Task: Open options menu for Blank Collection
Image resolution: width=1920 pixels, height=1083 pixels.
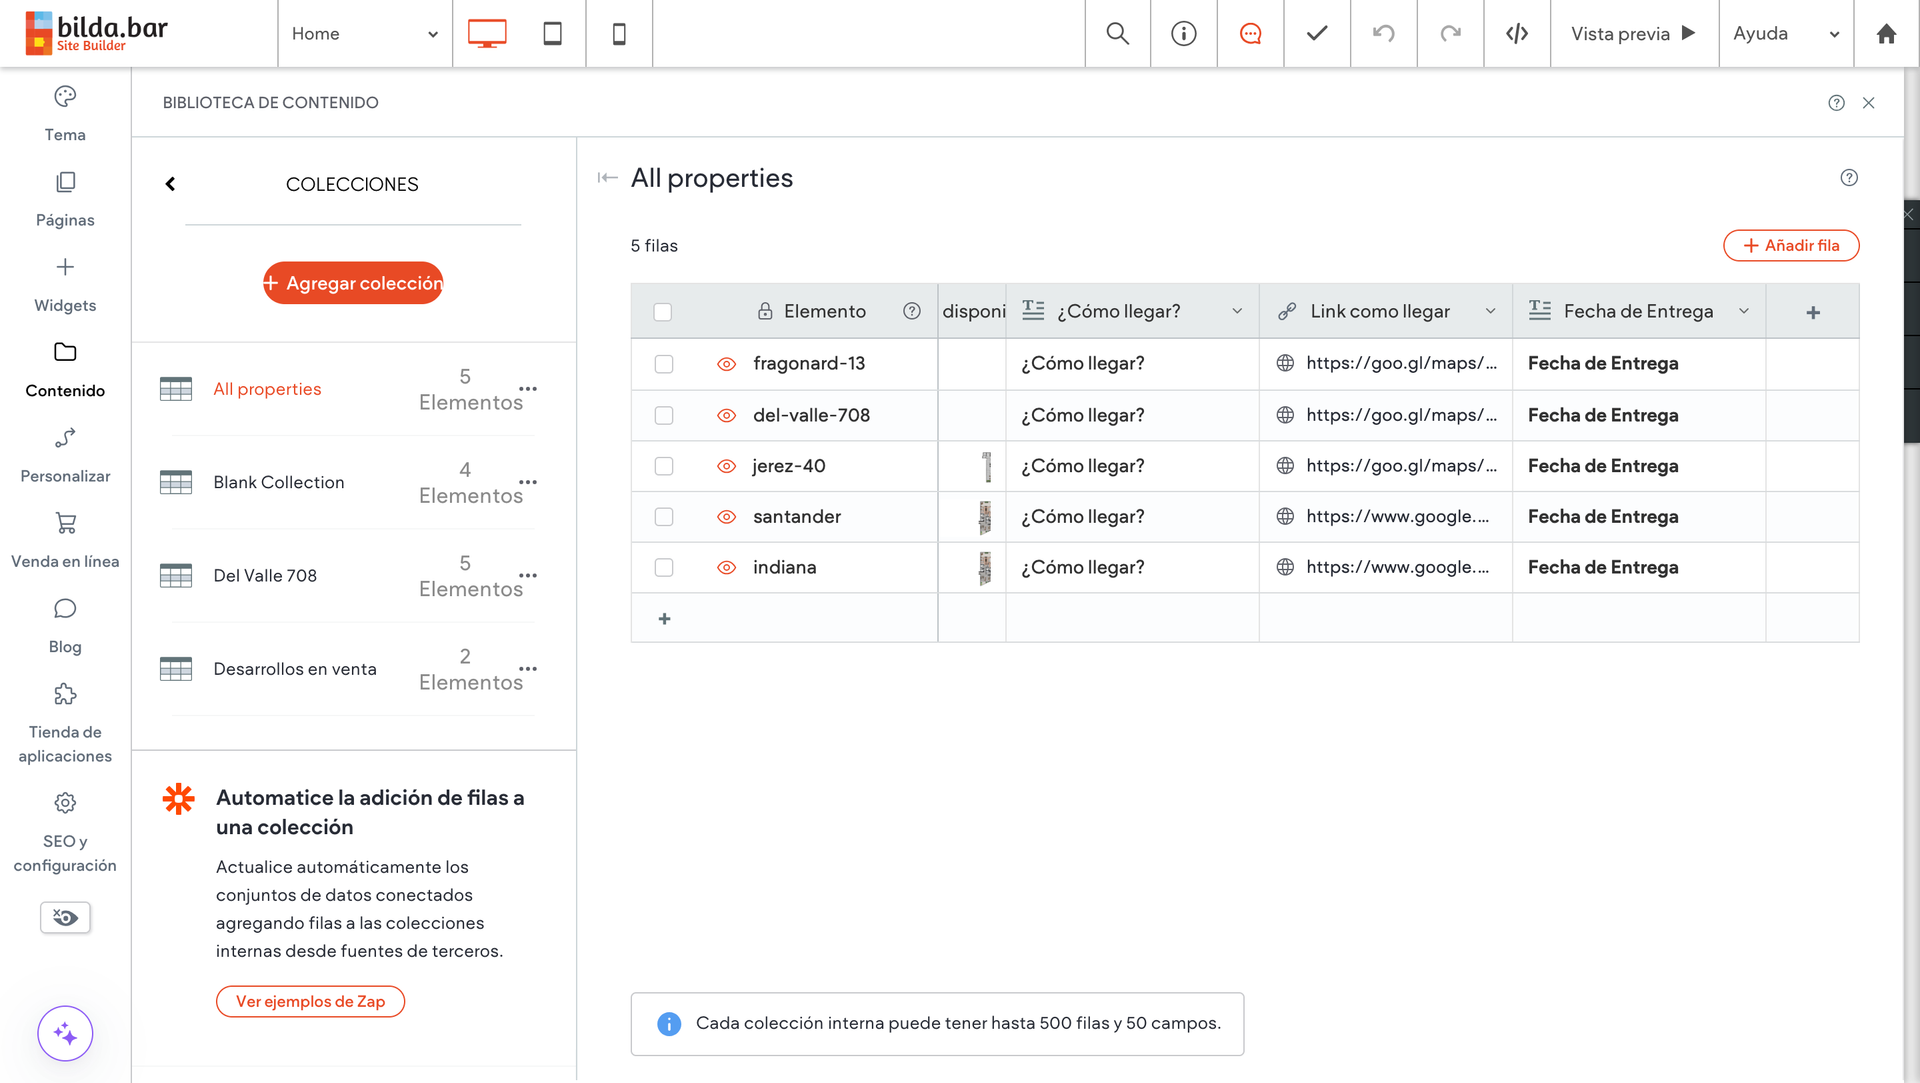Action: (528, 482)
